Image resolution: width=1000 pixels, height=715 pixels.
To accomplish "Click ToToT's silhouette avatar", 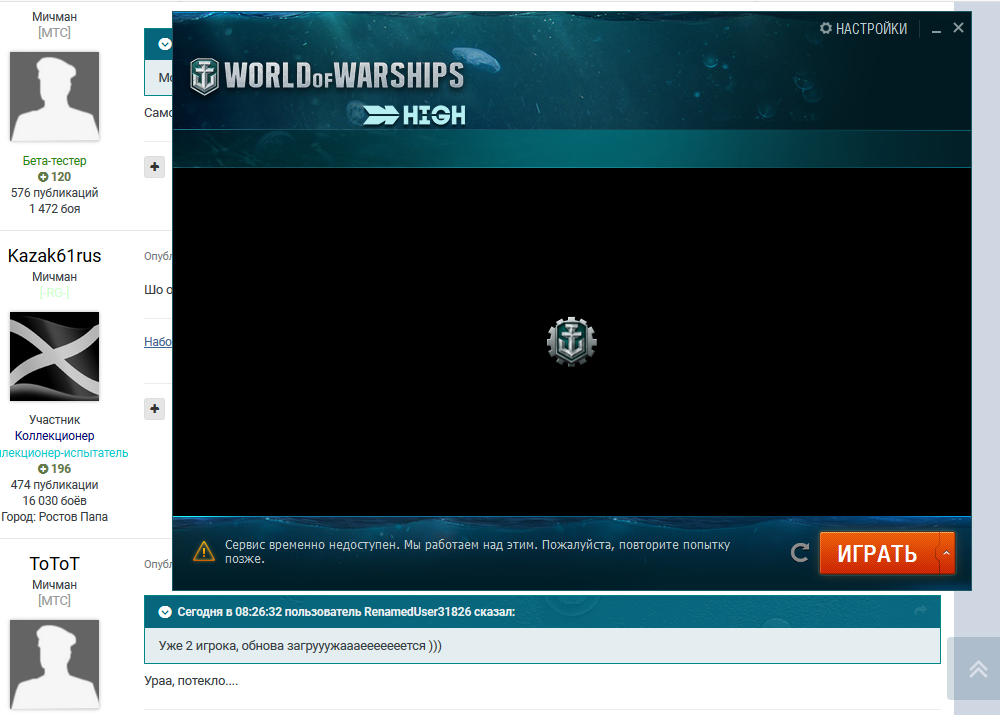I will (x=54, y=664).
